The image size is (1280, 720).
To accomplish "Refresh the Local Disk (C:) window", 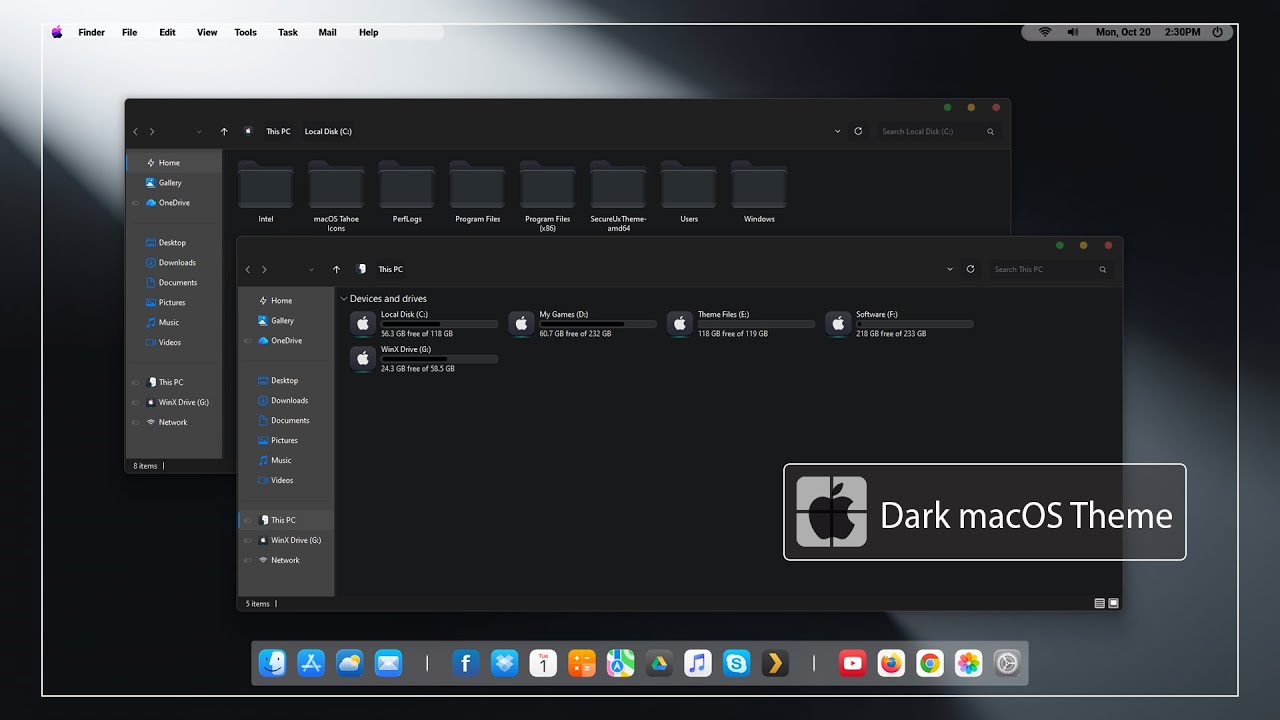I will (858, 131).
